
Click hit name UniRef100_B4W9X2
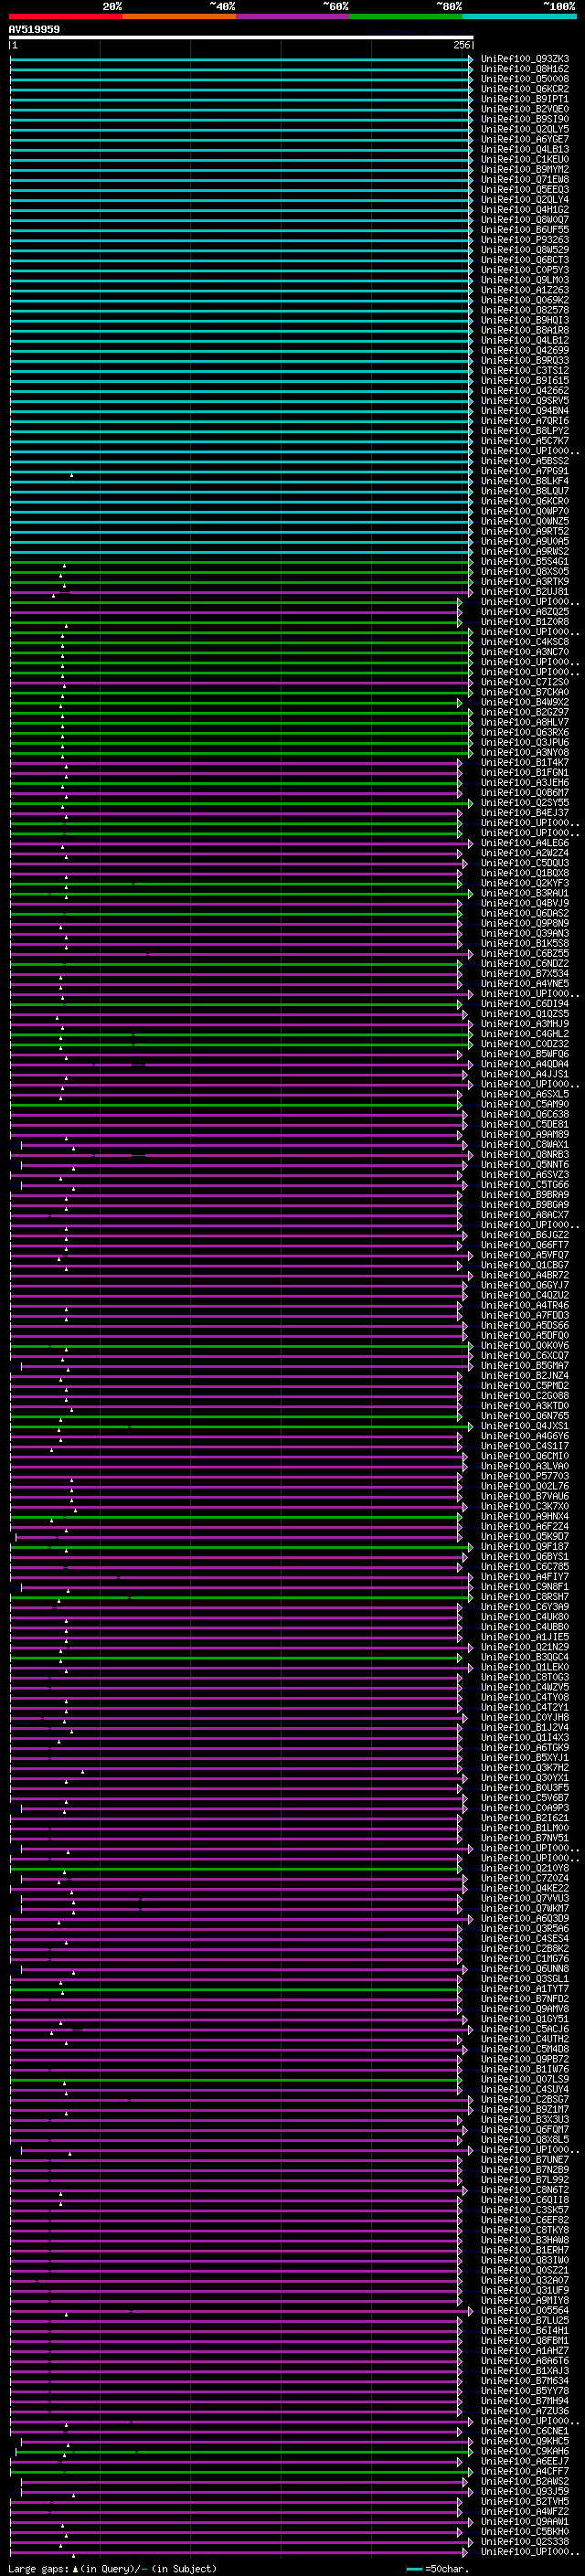coord(525,702)
